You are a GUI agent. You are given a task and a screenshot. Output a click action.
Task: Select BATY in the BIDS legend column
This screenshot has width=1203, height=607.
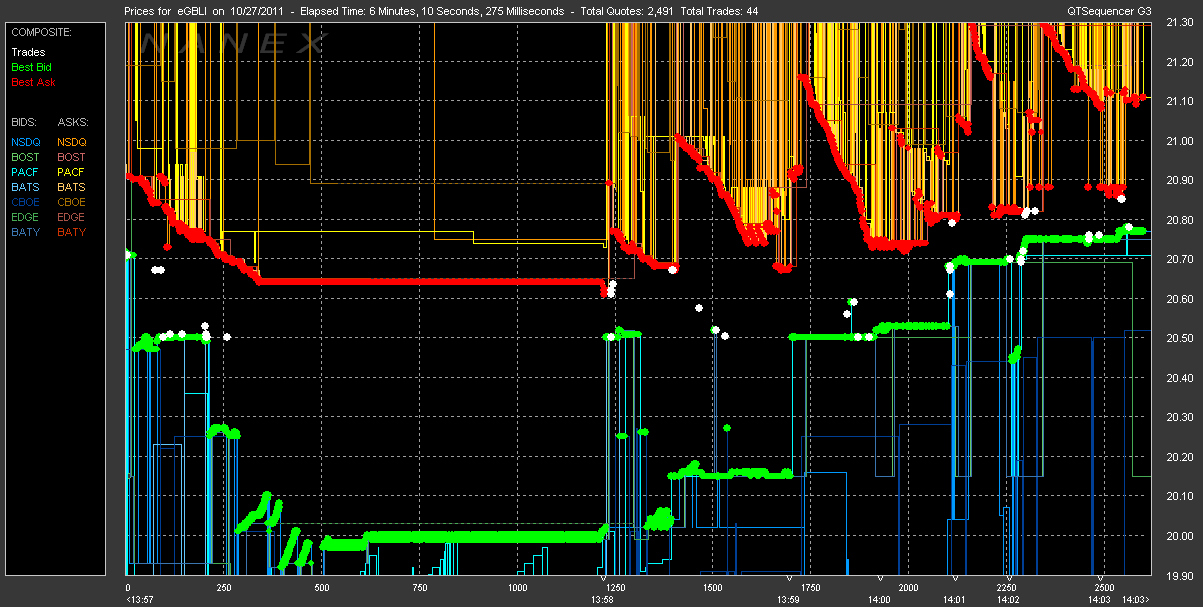tap(26, 232)
